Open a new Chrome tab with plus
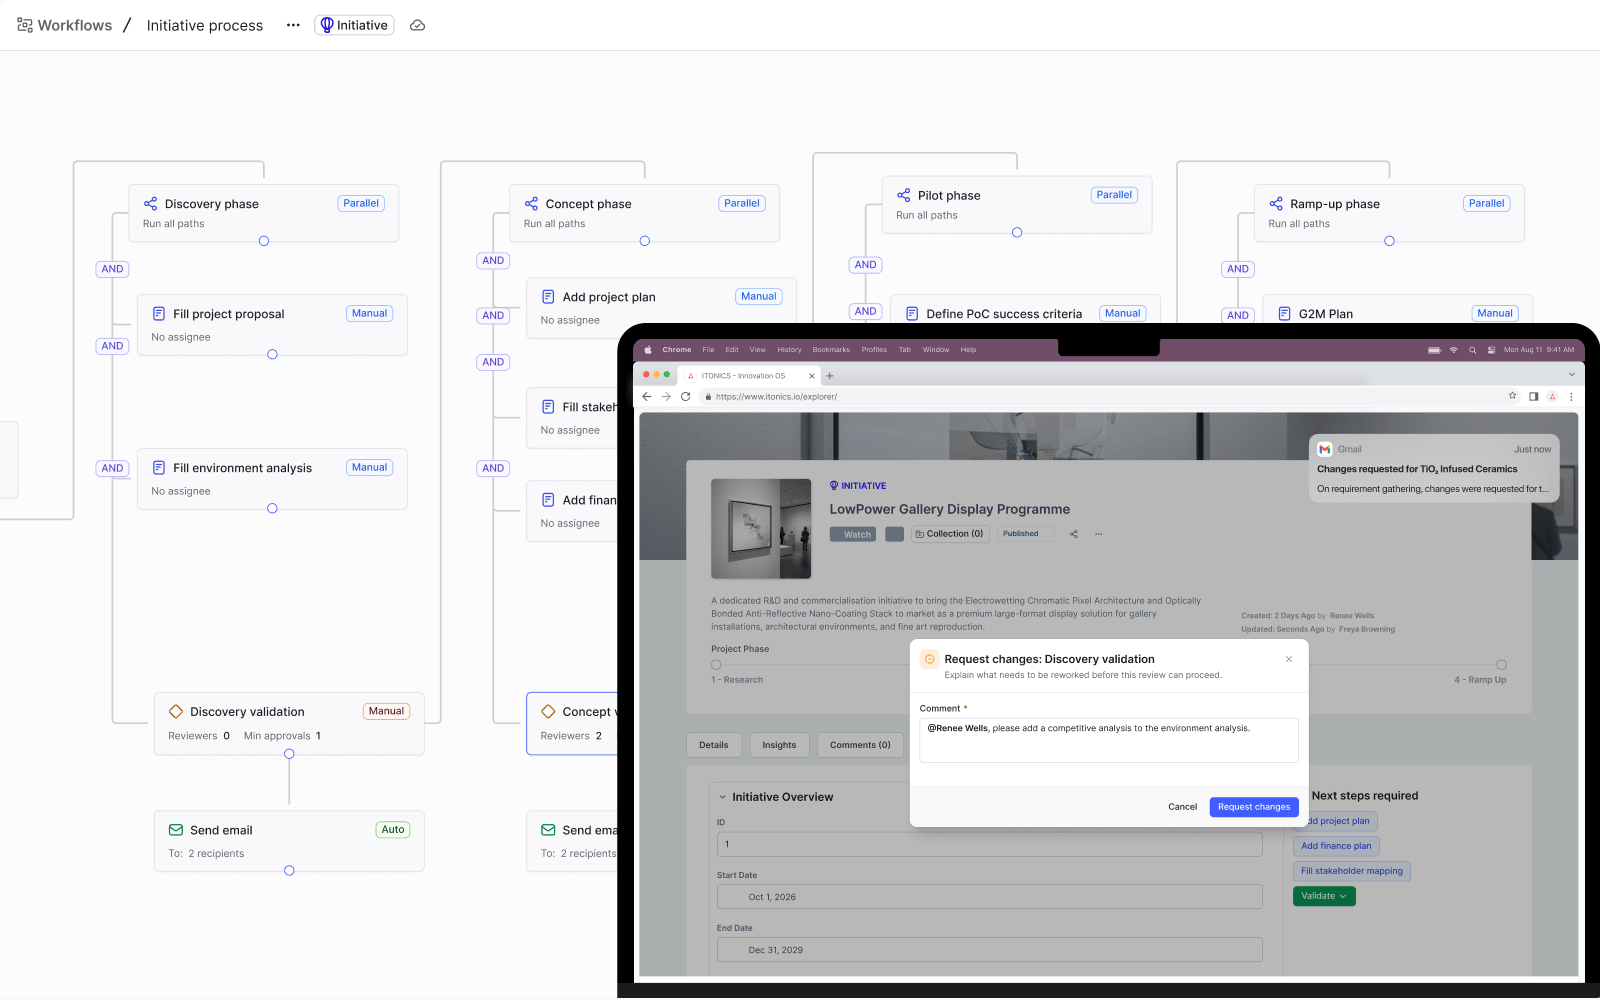The width and height of the screenshot is (1600, 1000). click(x=830, y=376)
